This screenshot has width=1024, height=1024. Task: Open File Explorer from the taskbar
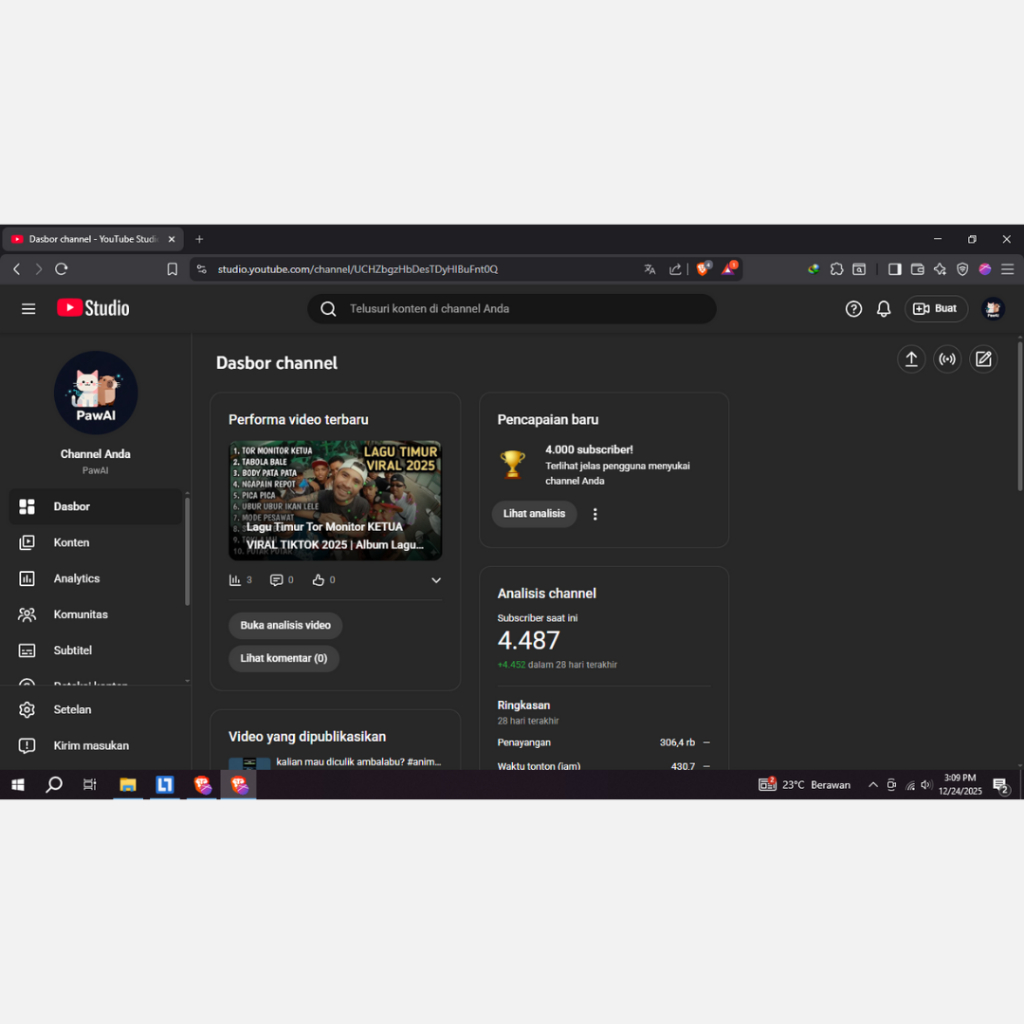click(x=127, y=784)
